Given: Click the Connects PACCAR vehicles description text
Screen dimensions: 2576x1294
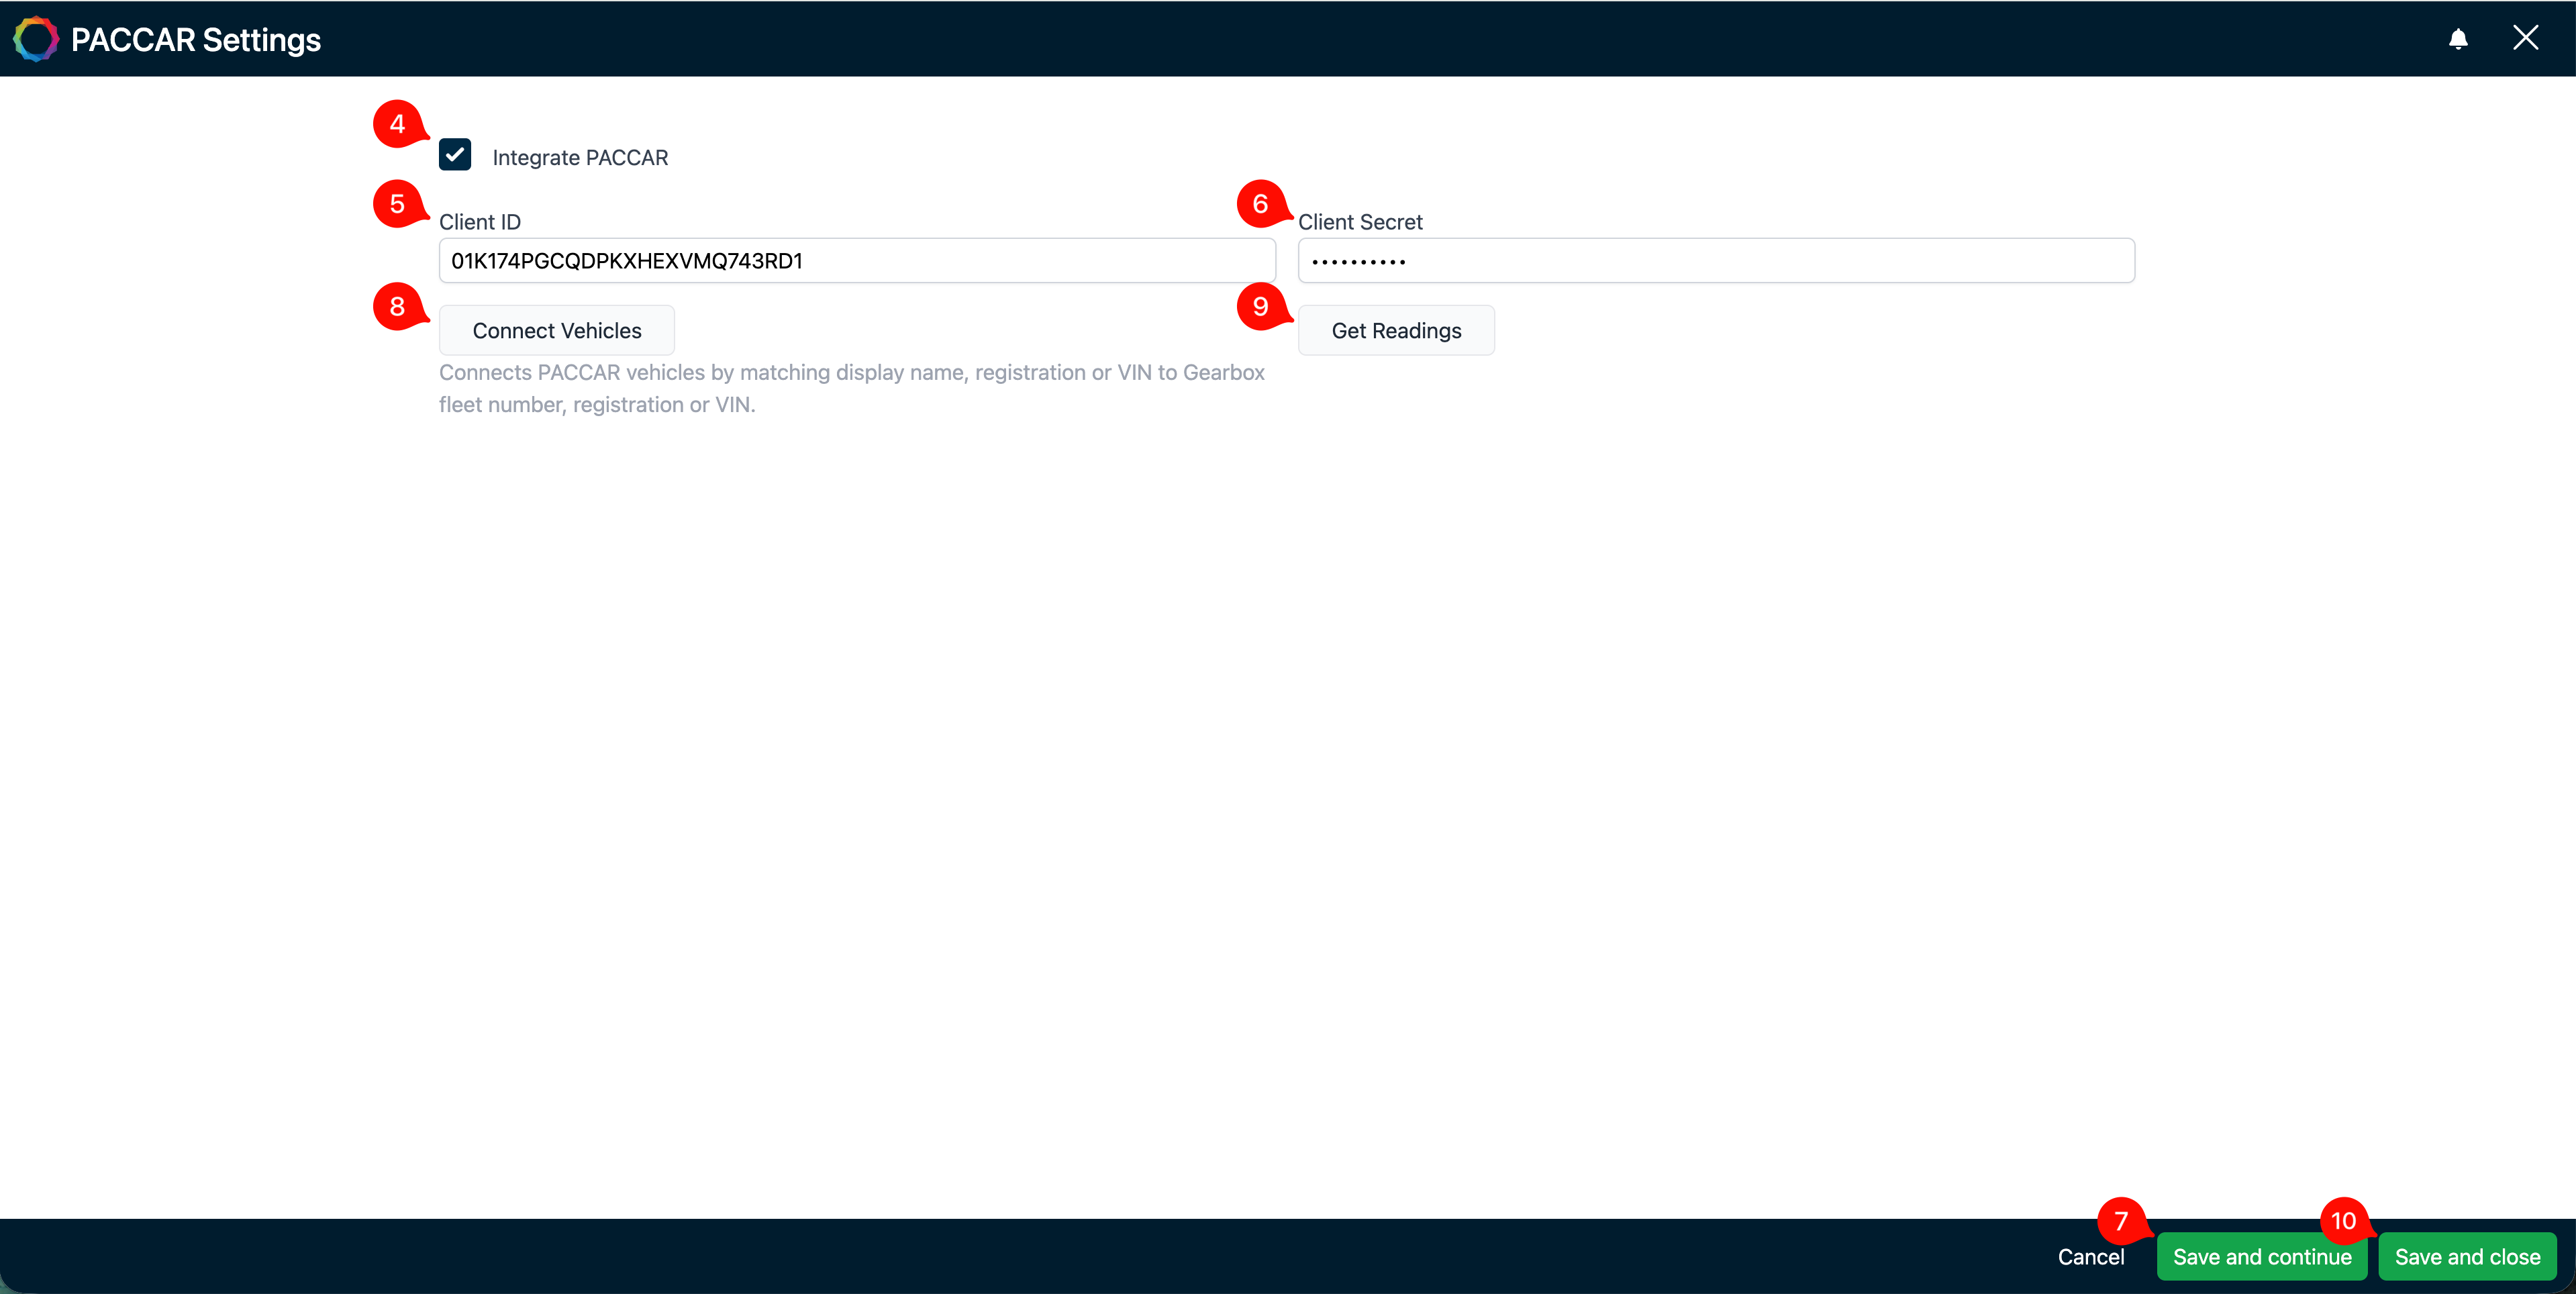Looking at the screenshot, I should coord(852,388).
